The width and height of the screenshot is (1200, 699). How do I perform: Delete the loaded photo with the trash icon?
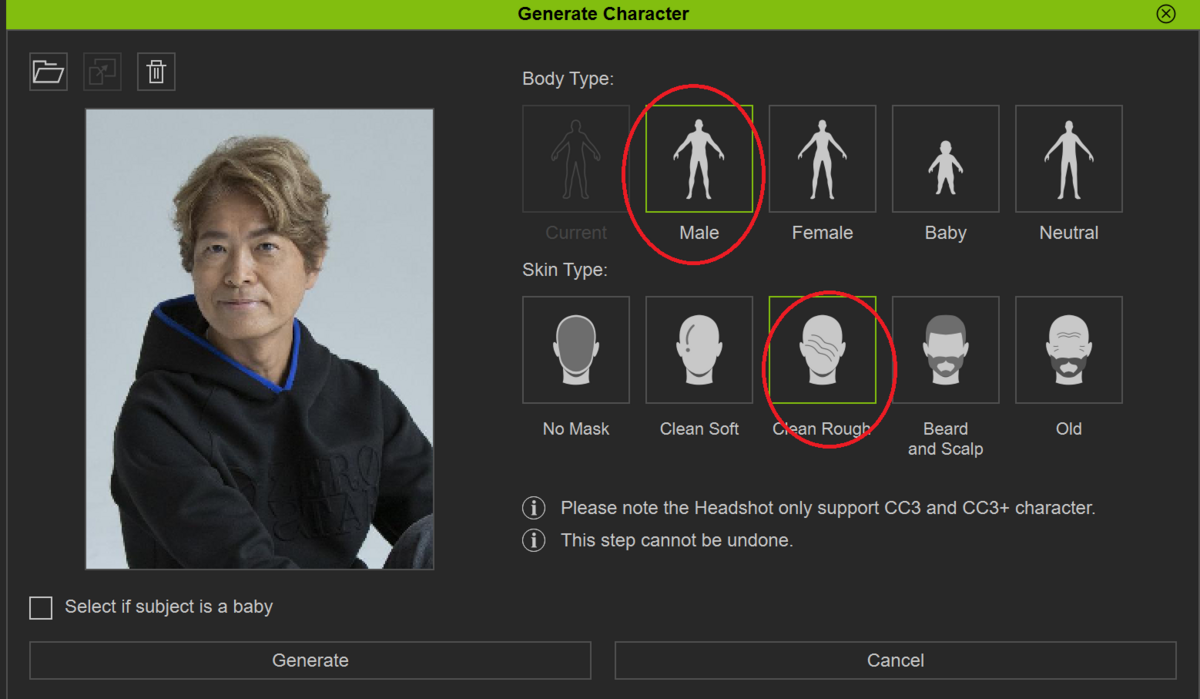(x=156, y=71)
